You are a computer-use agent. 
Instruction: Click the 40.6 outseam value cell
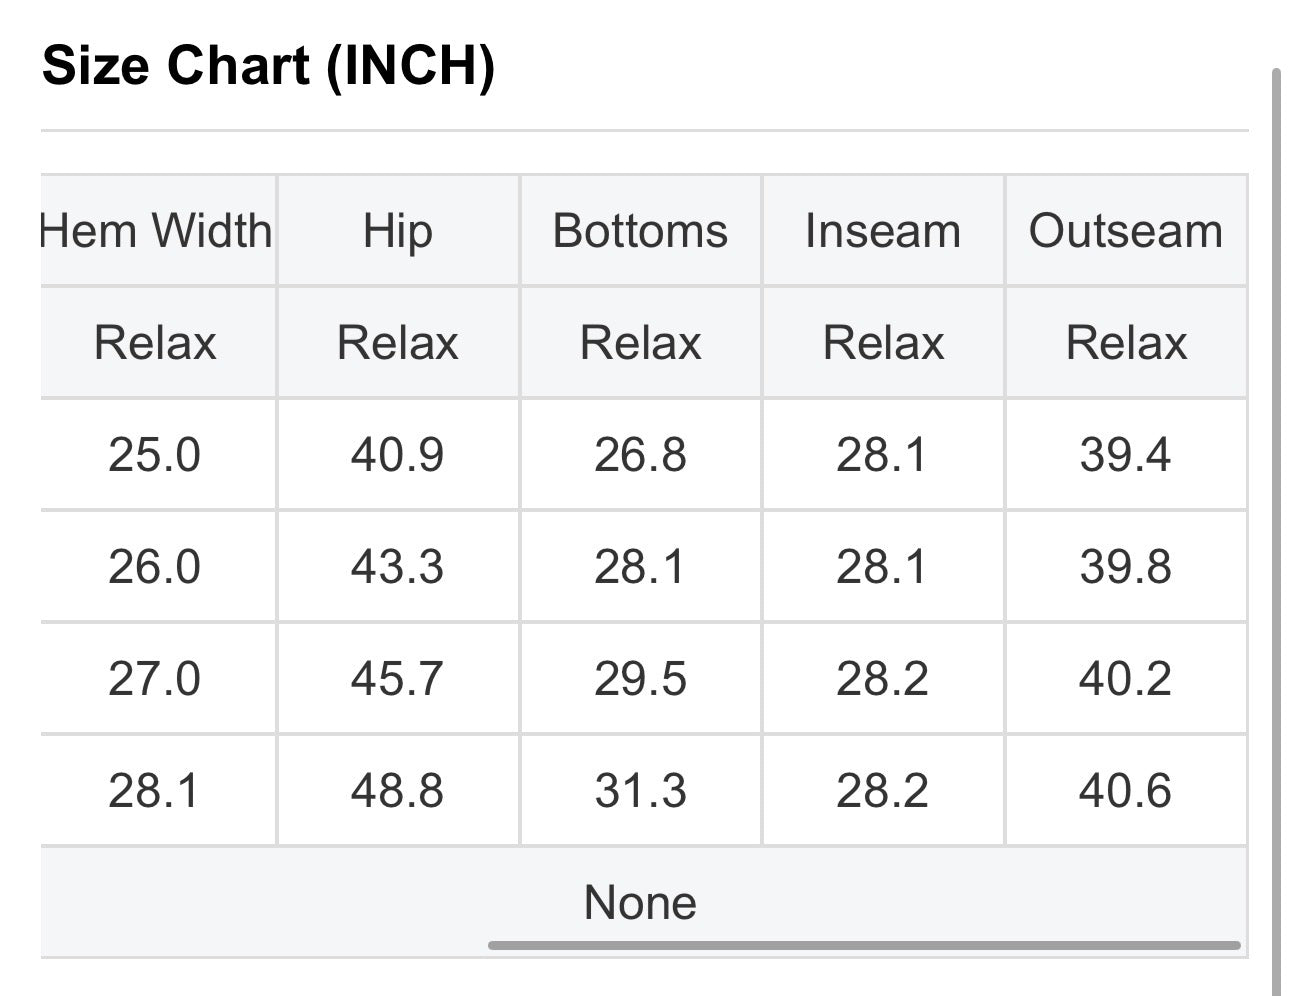pyautogui.click(x=1126, y=791)
